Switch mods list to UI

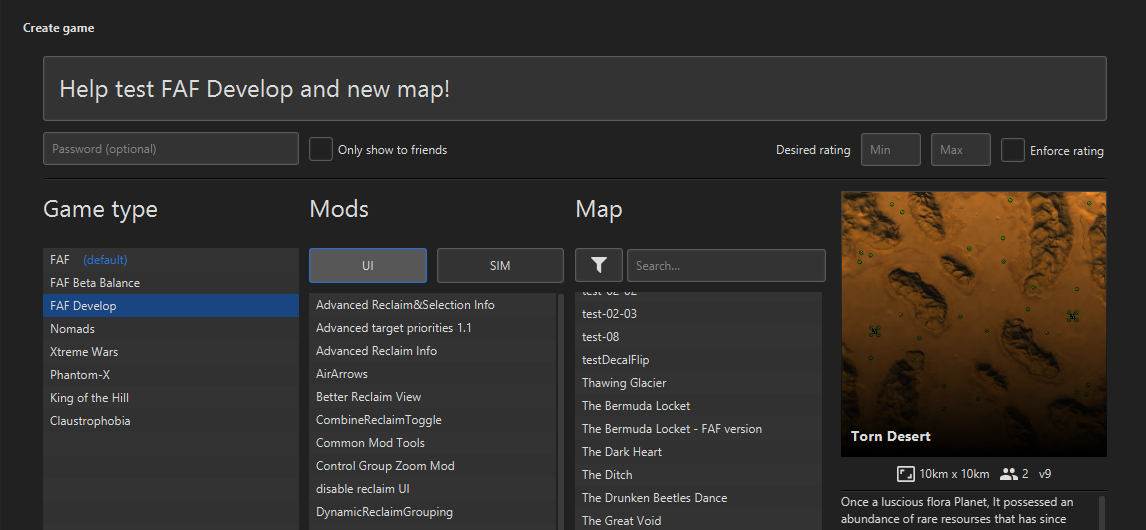tap(368, 265)
